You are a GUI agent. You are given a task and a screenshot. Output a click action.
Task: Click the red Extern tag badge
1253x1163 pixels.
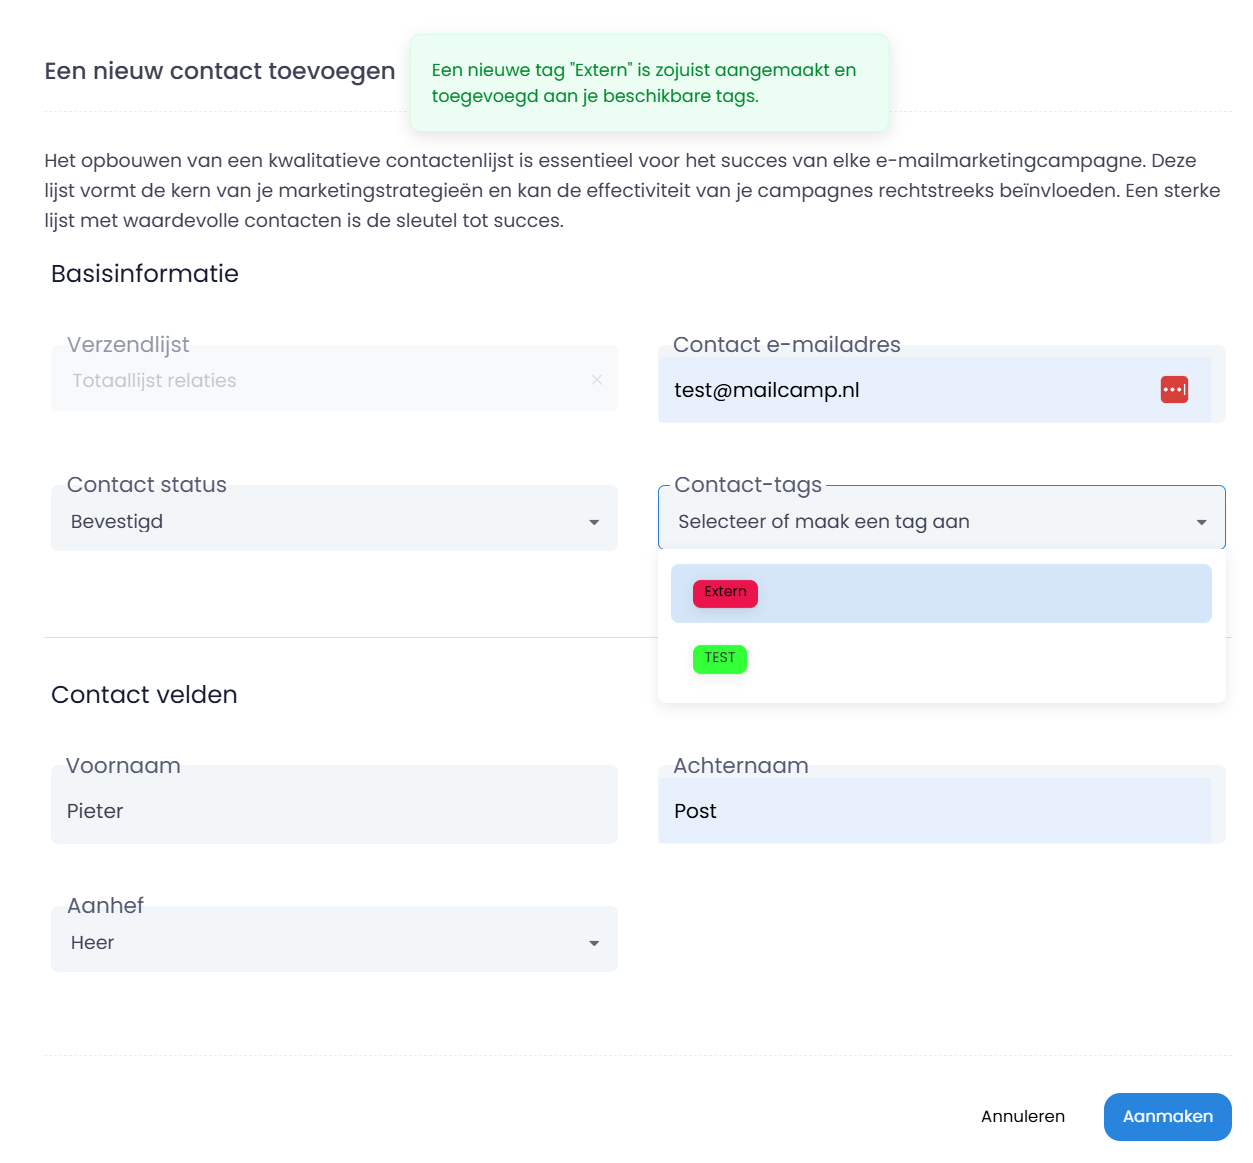[x=725, y=593]
